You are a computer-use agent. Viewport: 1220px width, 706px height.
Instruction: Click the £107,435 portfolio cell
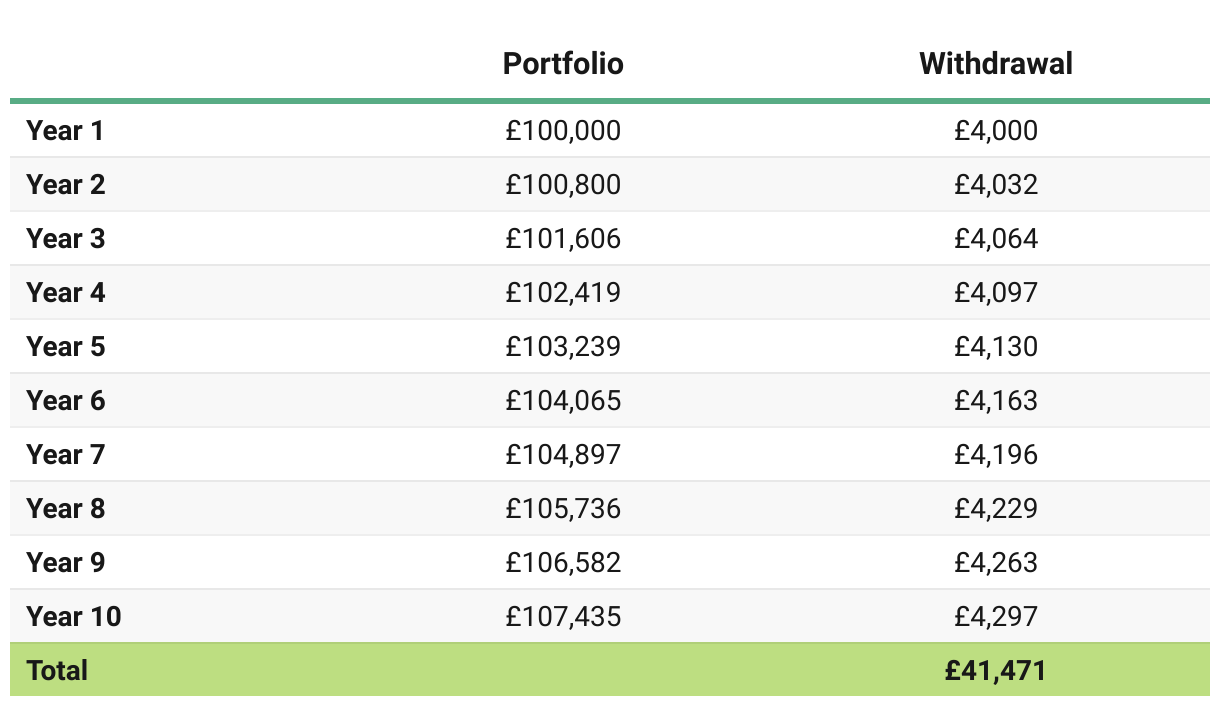tap(563, 617)
